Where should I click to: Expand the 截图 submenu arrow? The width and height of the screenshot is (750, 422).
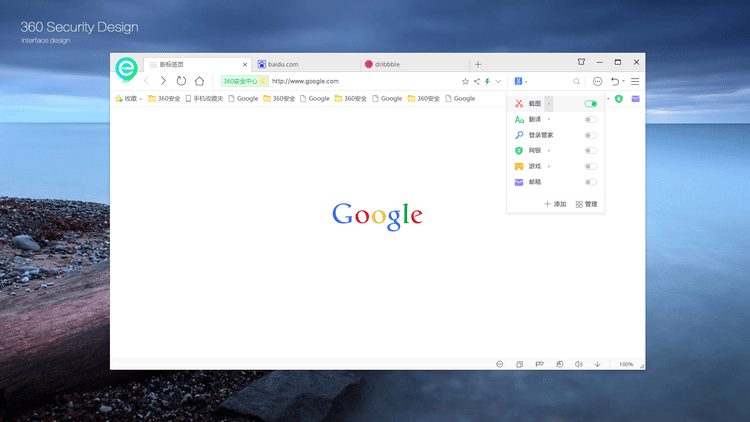[548, 104]
